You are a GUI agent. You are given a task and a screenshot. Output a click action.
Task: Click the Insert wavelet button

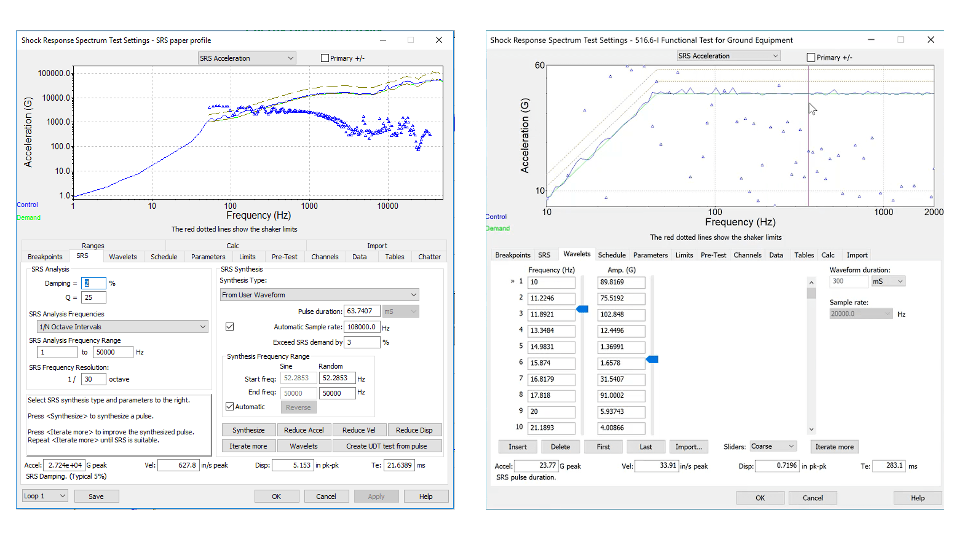click(517, 447)
